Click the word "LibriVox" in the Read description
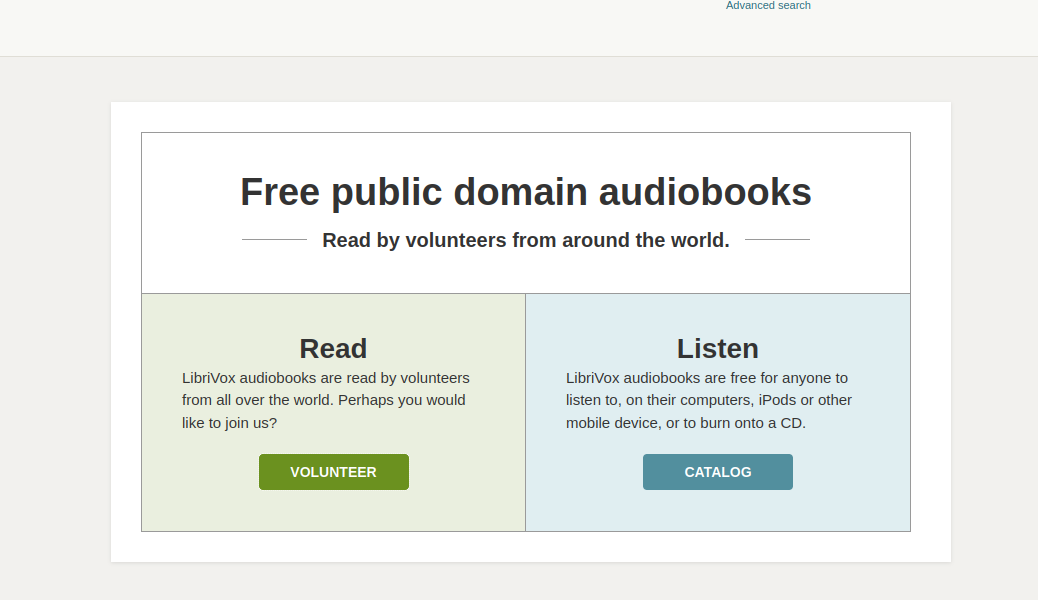This screenshot has width=1038, height=600. pyautogui.click(x=208, y=378)
